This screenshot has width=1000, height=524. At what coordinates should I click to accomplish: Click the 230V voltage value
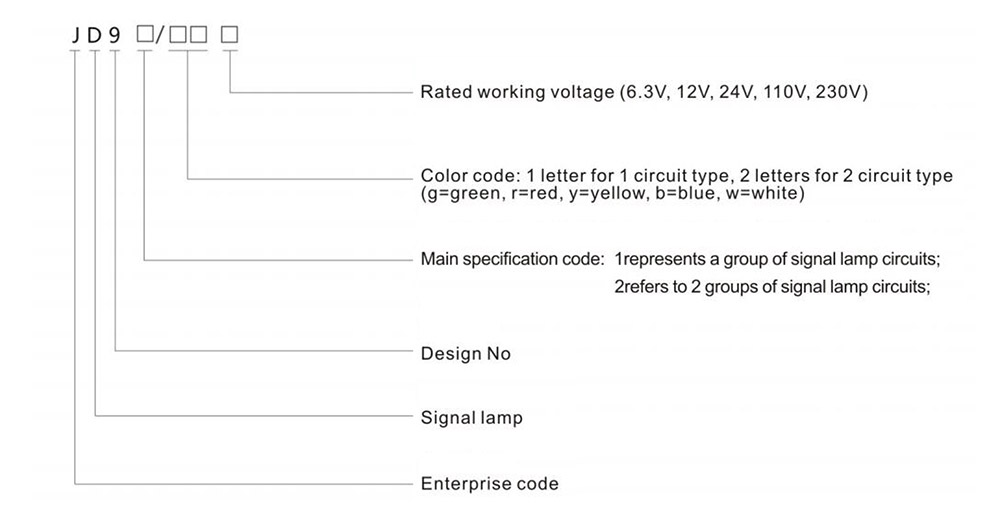click(842, 92)
